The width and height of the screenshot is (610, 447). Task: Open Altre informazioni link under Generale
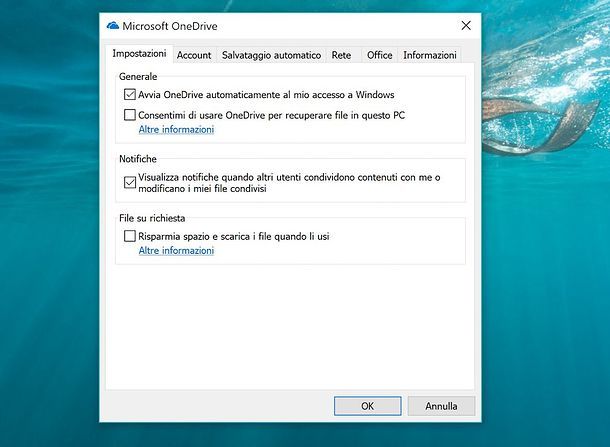(x=176, y=130)
